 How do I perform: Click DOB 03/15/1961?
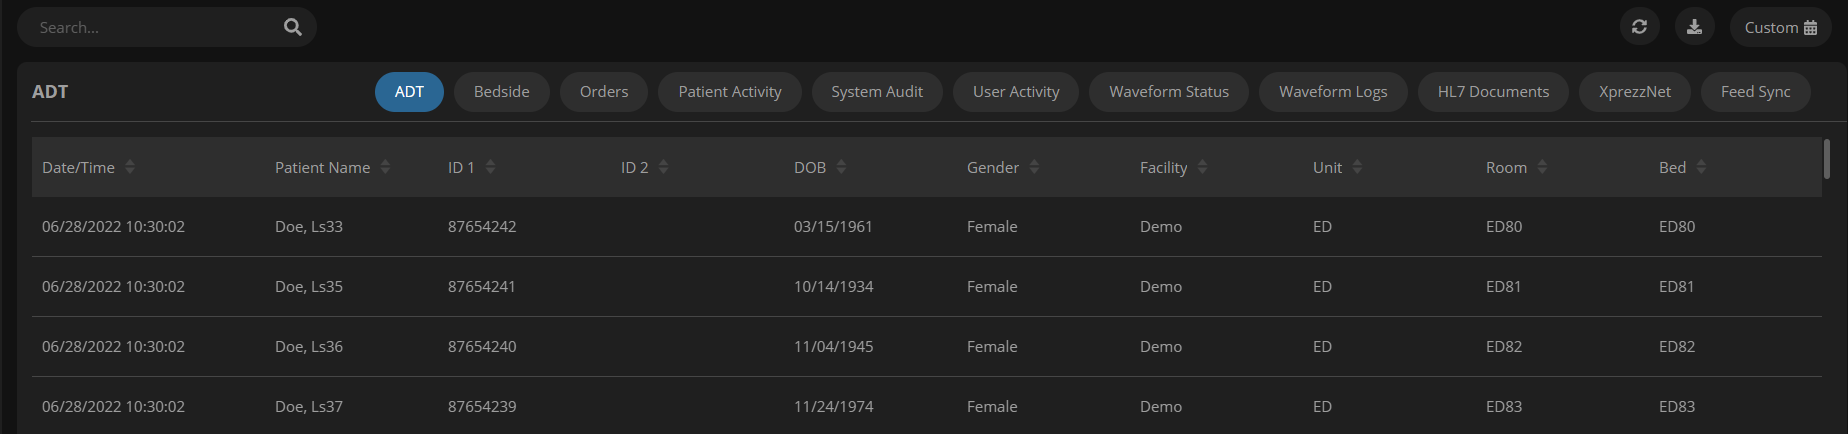click(833, 227)
